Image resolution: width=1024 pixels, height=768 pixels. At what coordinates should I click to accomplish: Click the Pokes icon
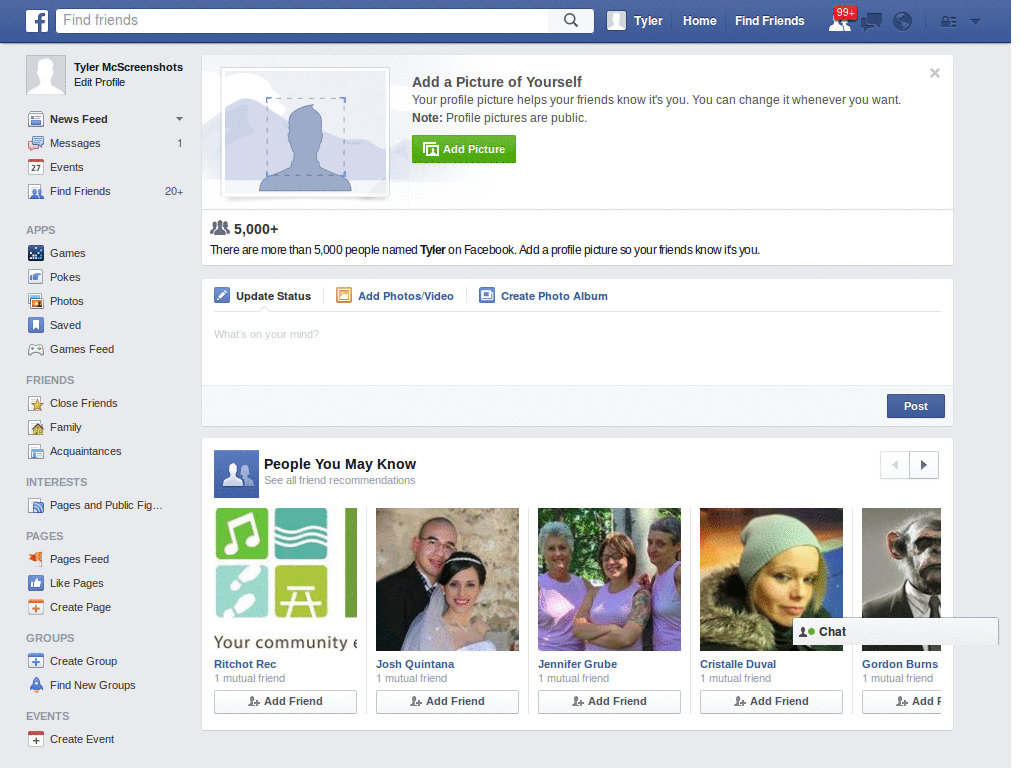point(36,277)
